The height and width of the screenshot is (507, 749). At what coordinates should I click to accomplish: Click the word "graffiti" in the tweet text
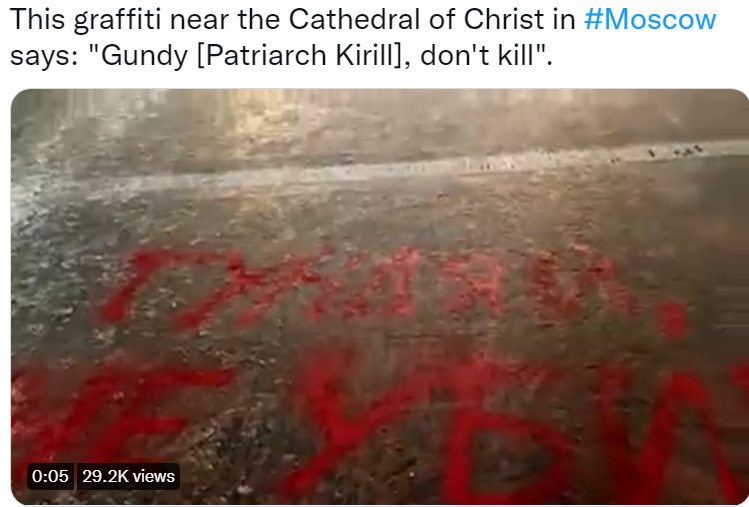pos(118,21)
